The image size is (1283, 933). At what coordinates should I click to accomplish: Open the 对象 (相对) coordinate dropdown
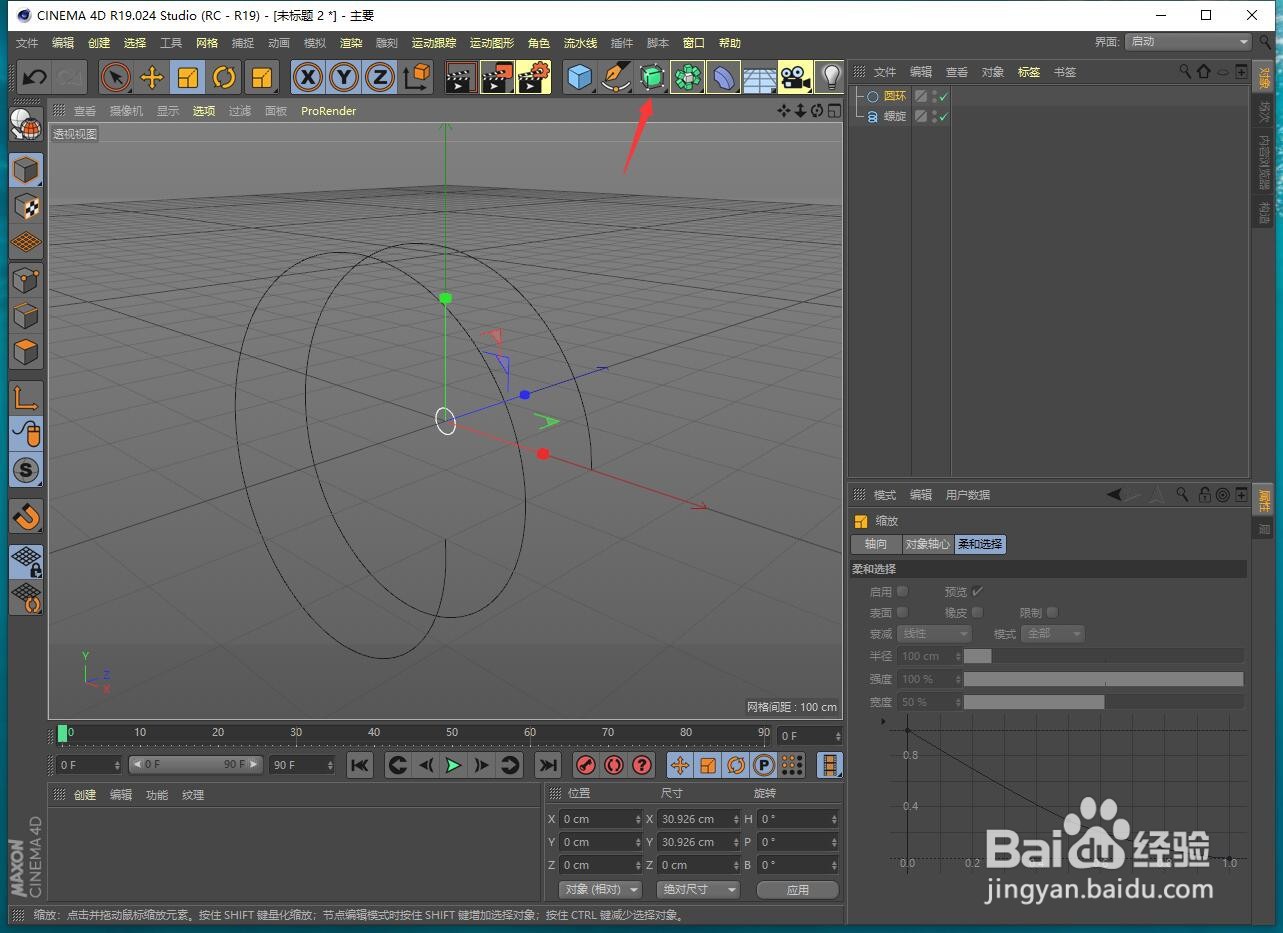click(600, 889)
